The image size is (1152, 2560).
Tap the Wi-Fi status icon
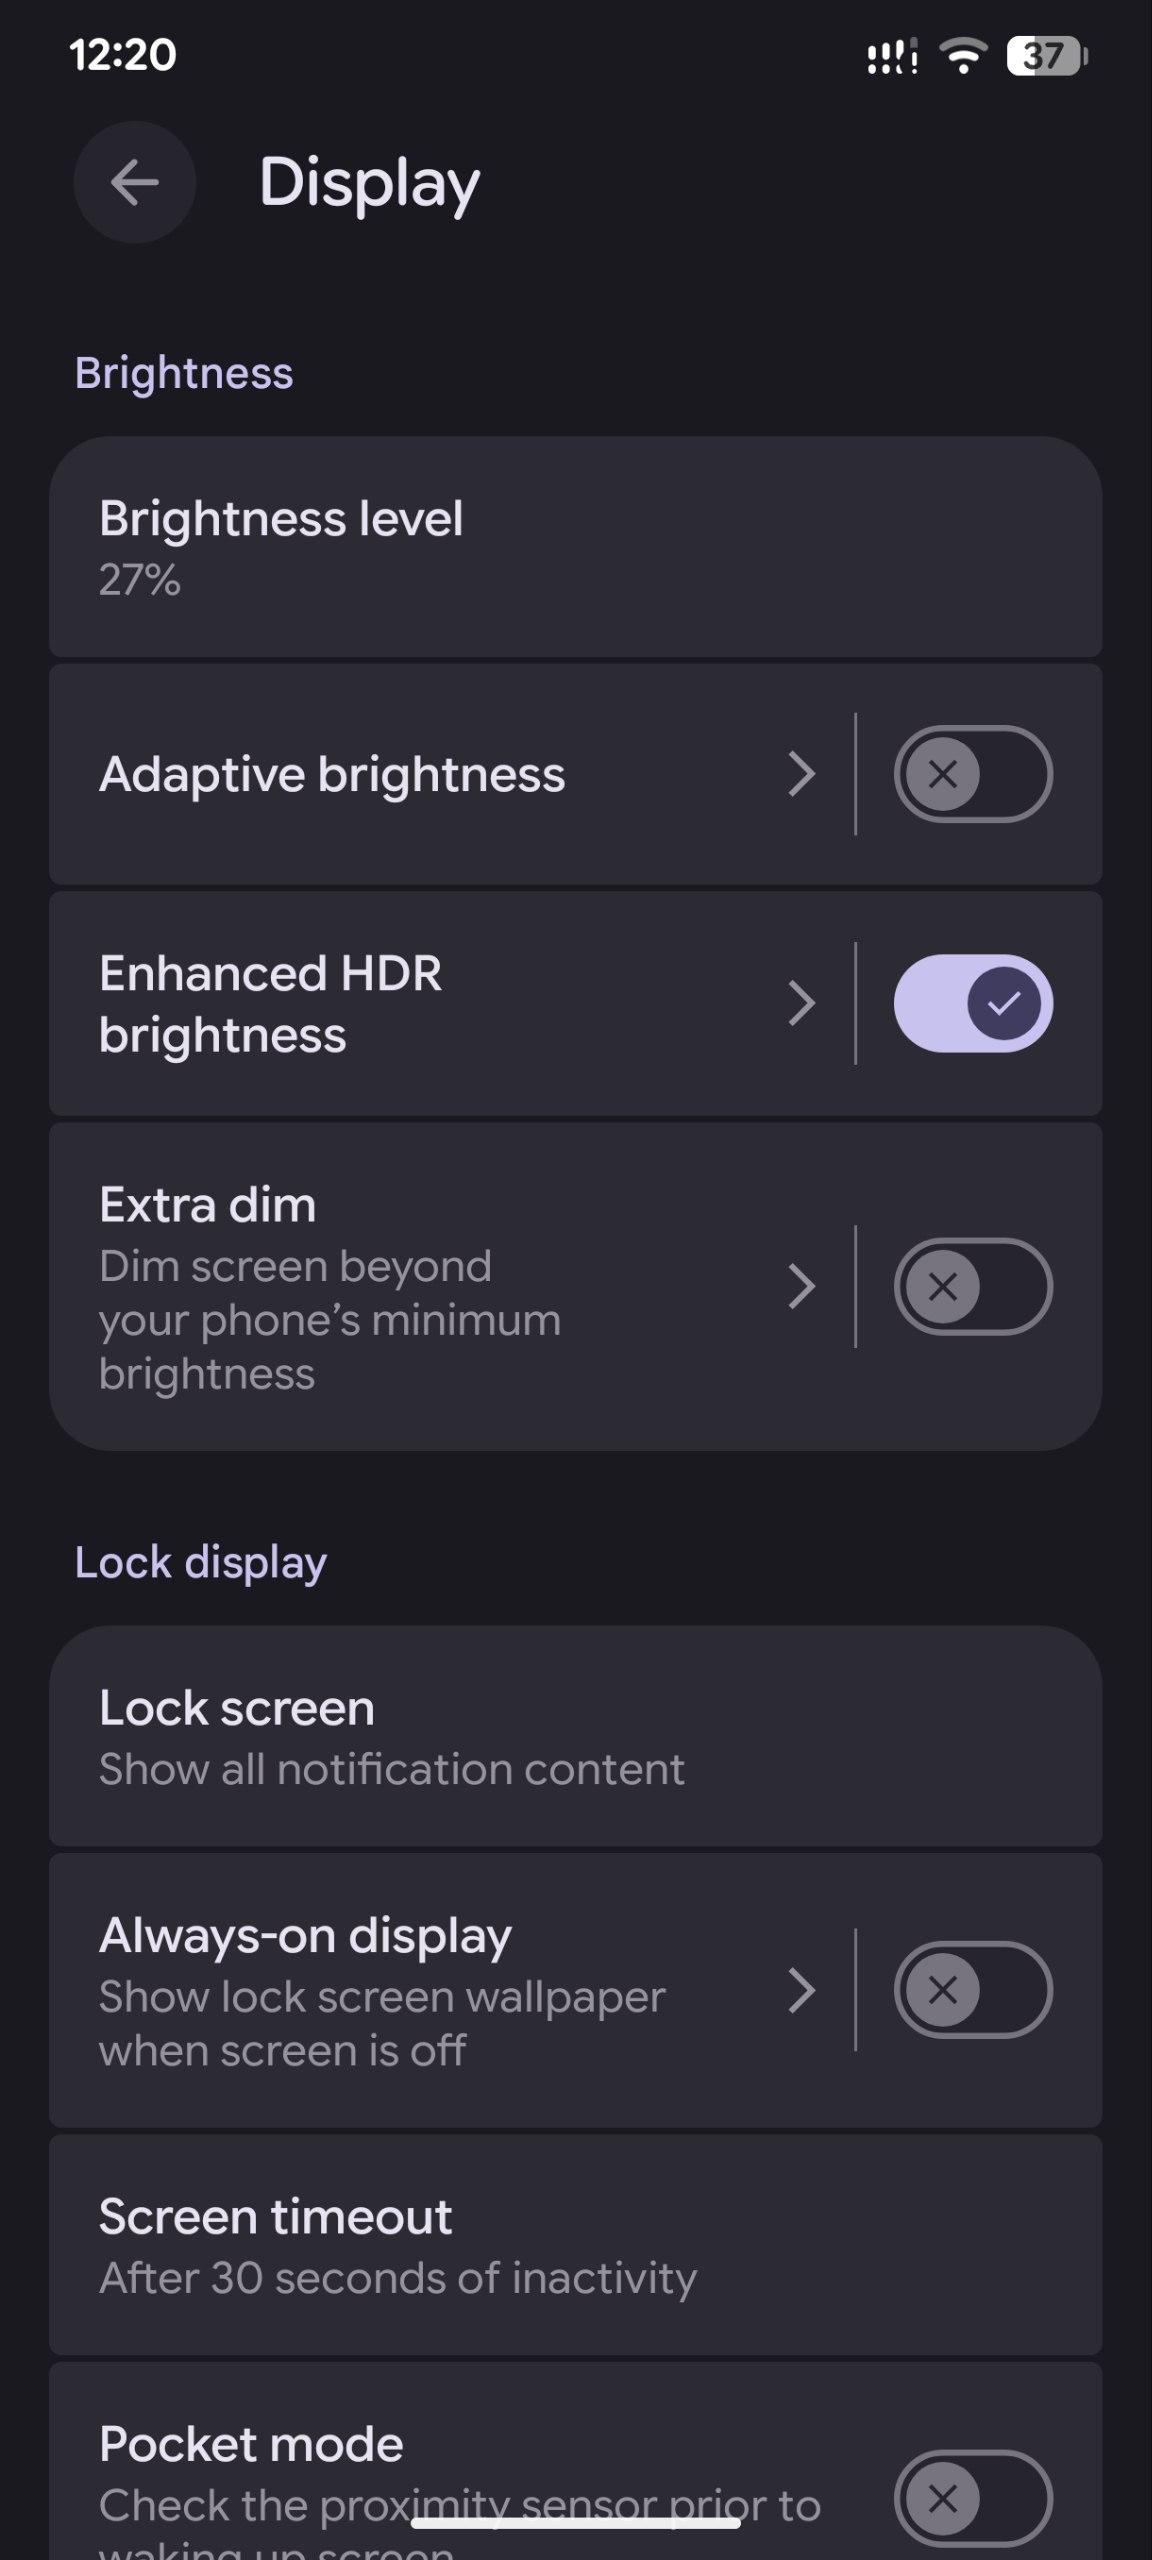click(x=964, y=56)
